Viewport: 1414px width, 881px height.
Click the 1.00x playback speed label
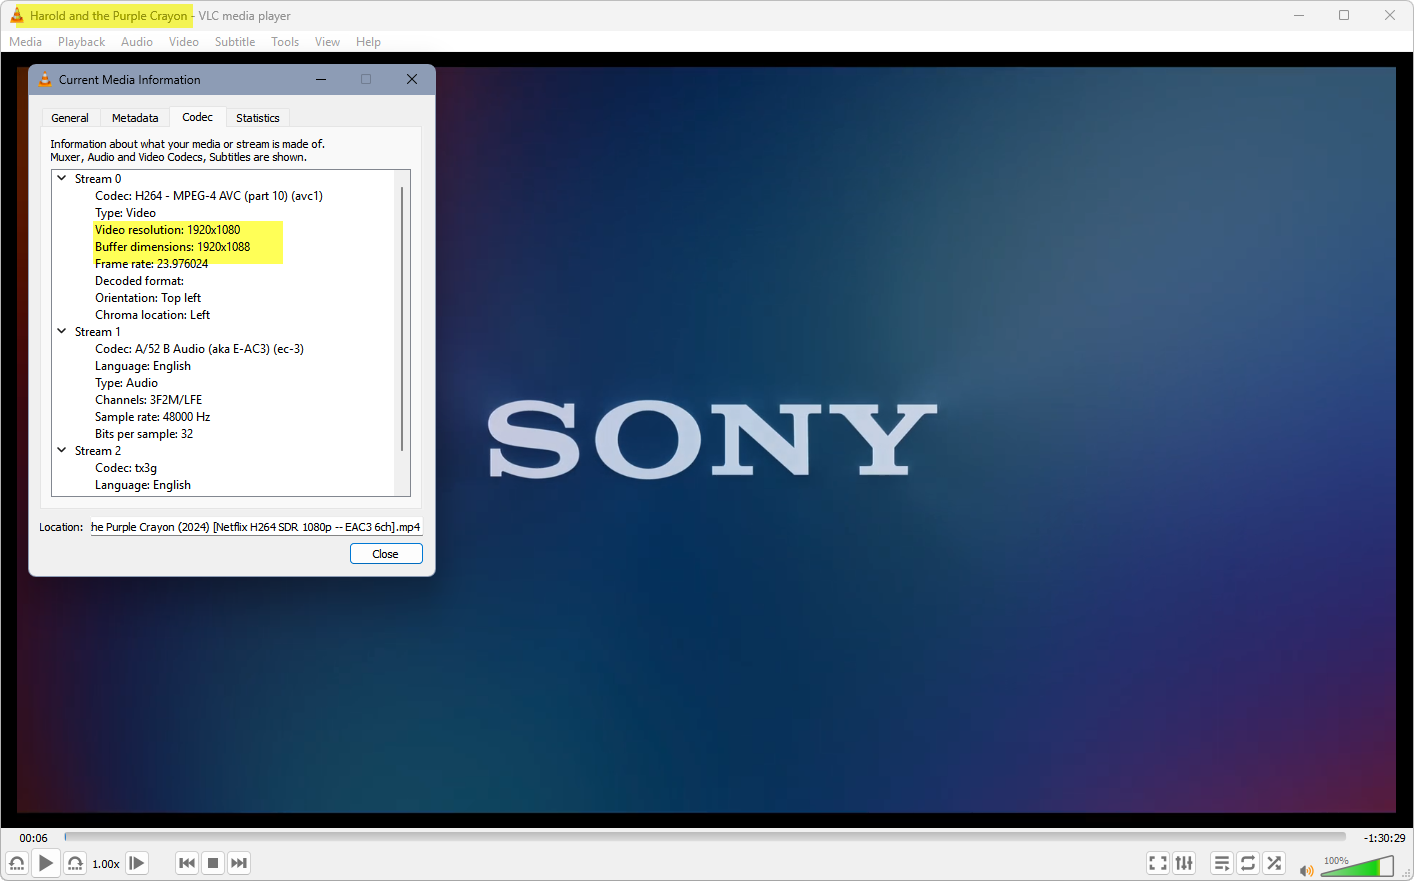point(106,864)
